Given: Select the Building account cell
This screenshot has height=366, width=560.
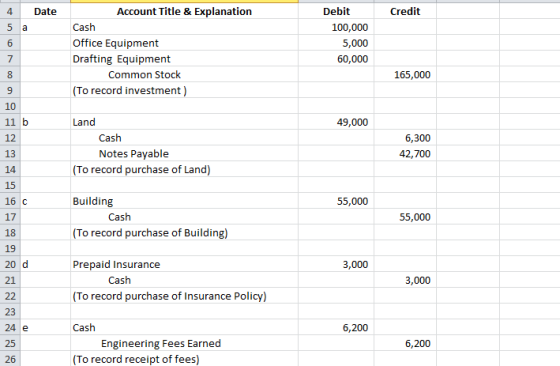Looking at the screenshot, I should coord(184,201).
